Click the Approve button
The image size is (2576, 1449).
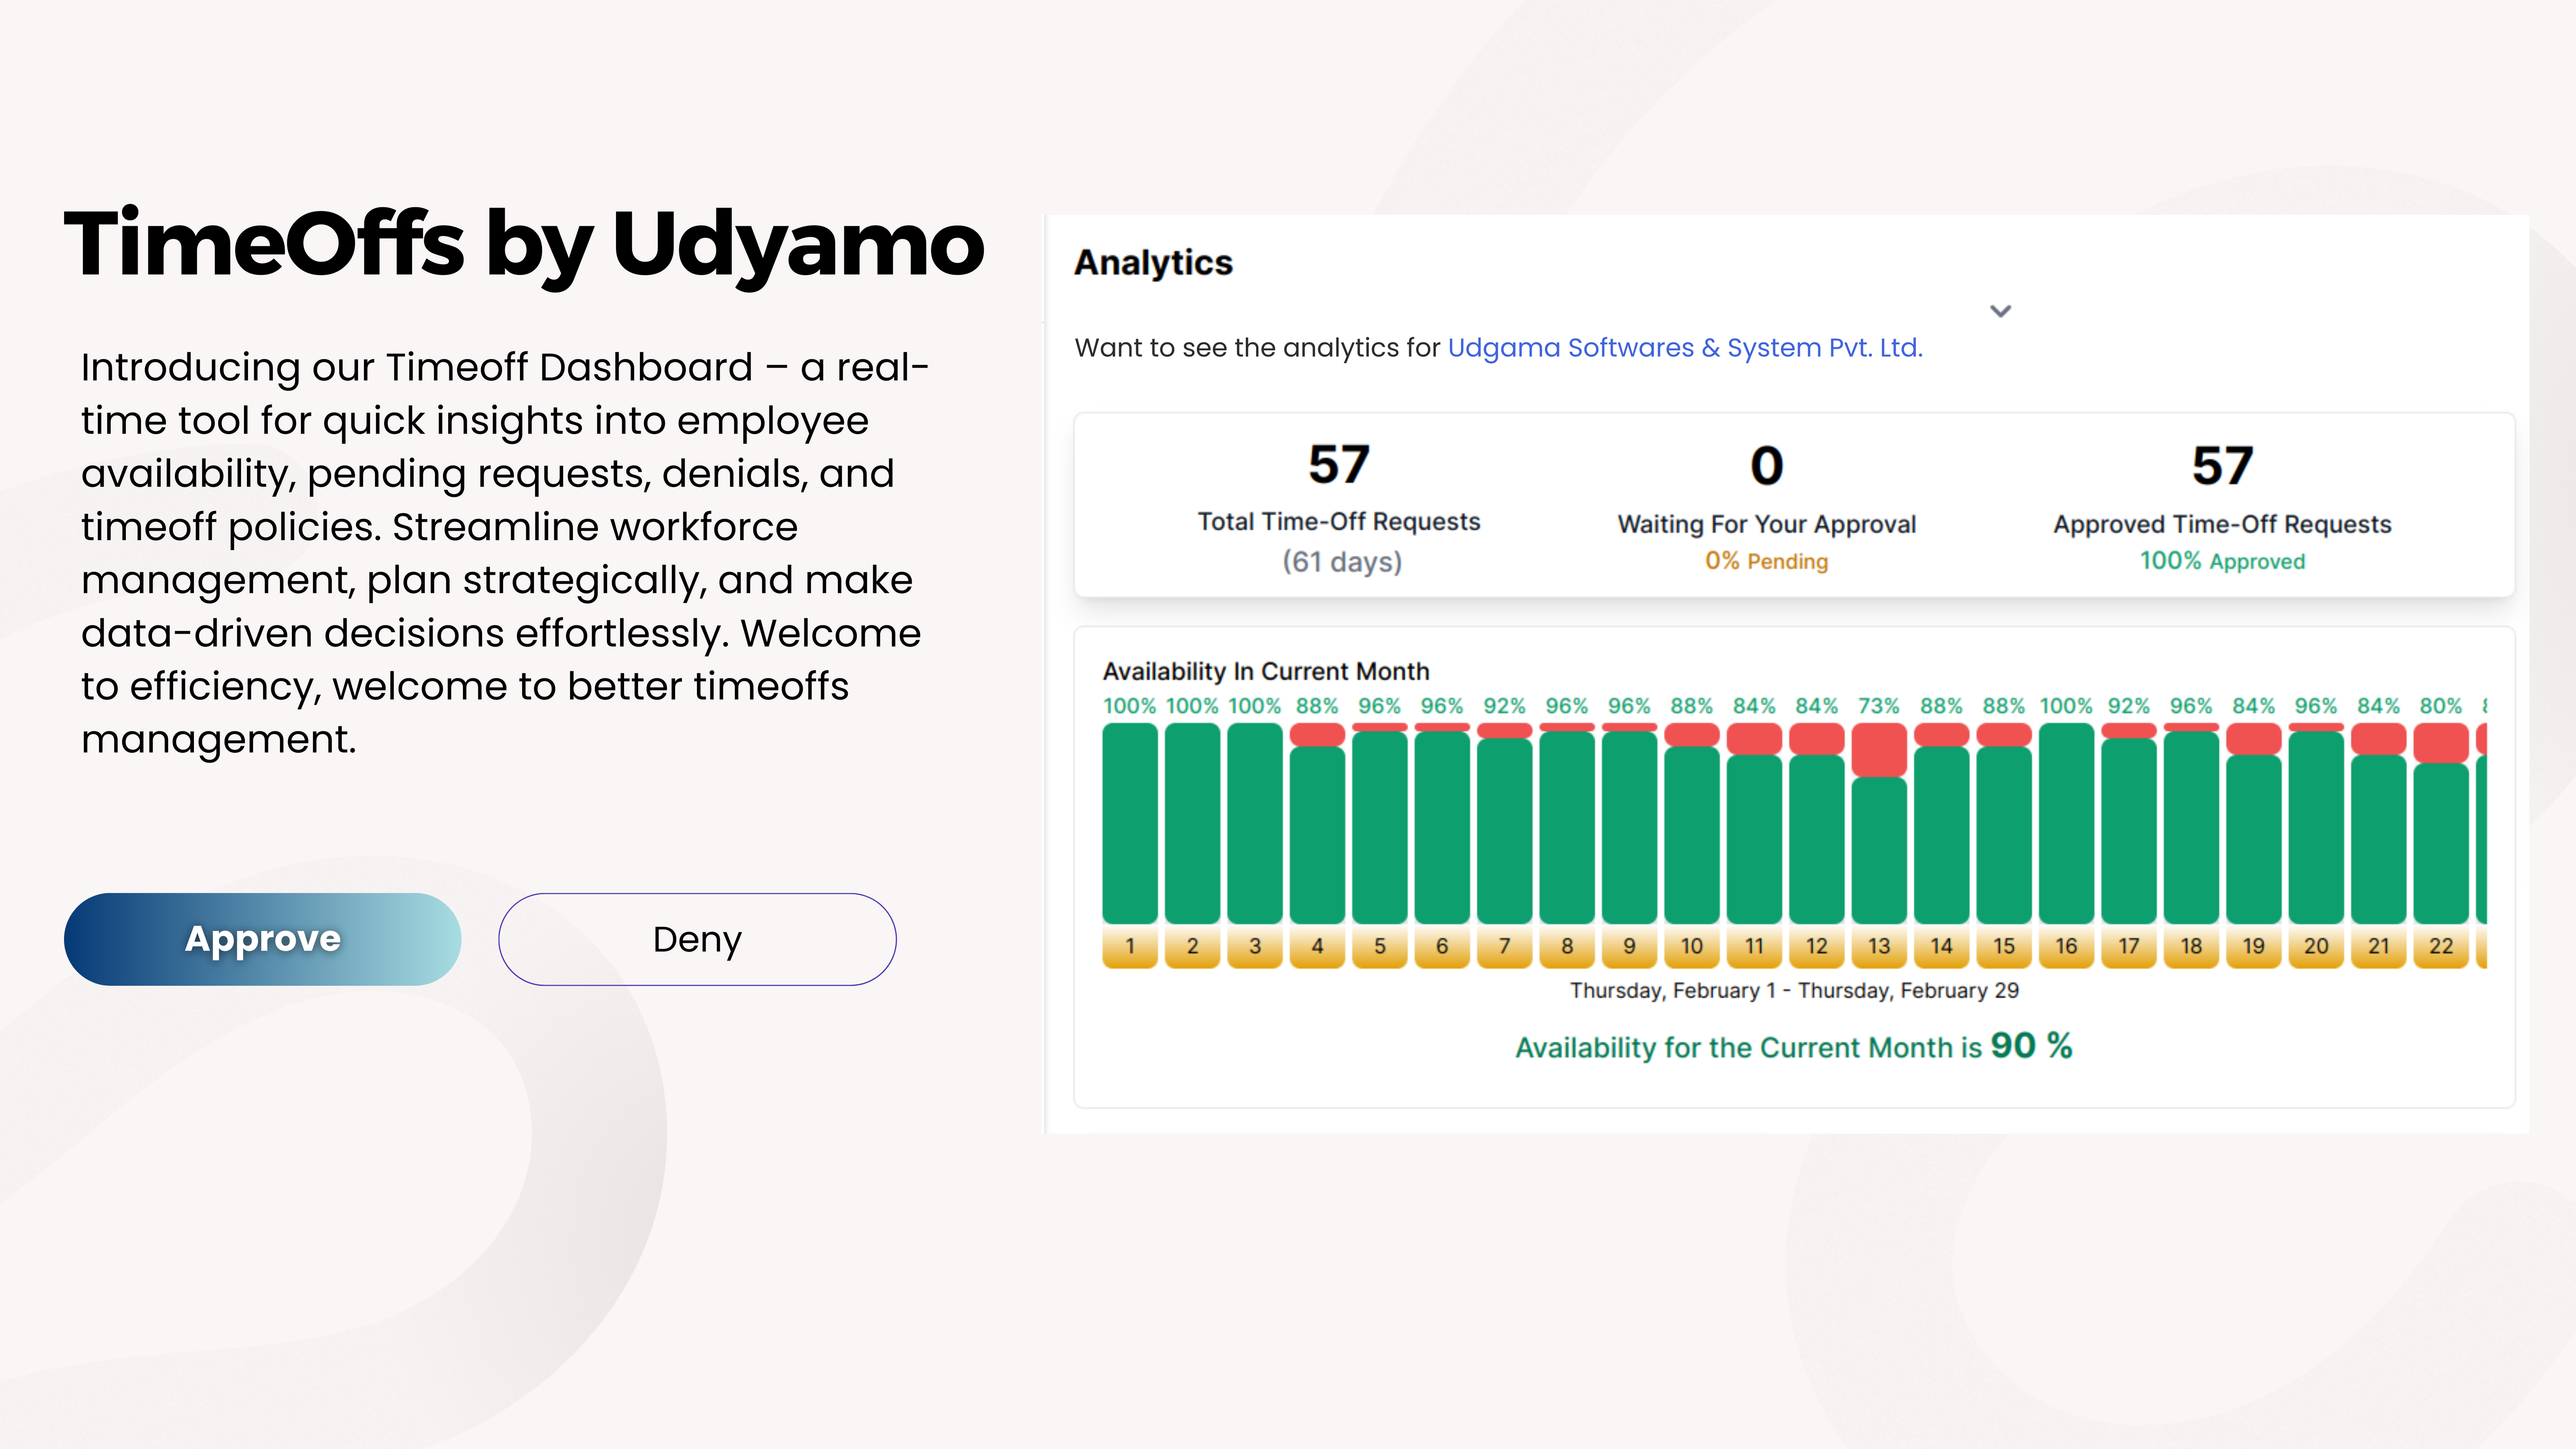click(262, 939)
